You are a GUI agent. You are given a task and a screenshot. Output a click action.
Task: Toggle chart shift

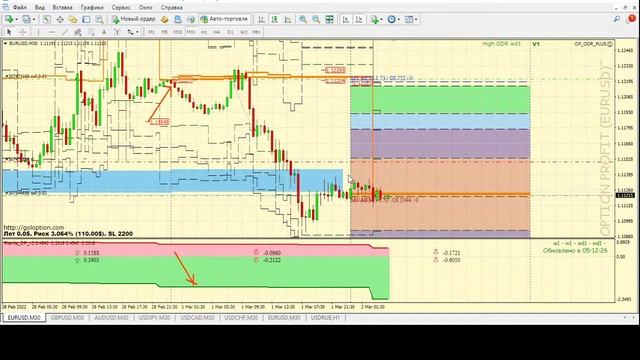359,19
